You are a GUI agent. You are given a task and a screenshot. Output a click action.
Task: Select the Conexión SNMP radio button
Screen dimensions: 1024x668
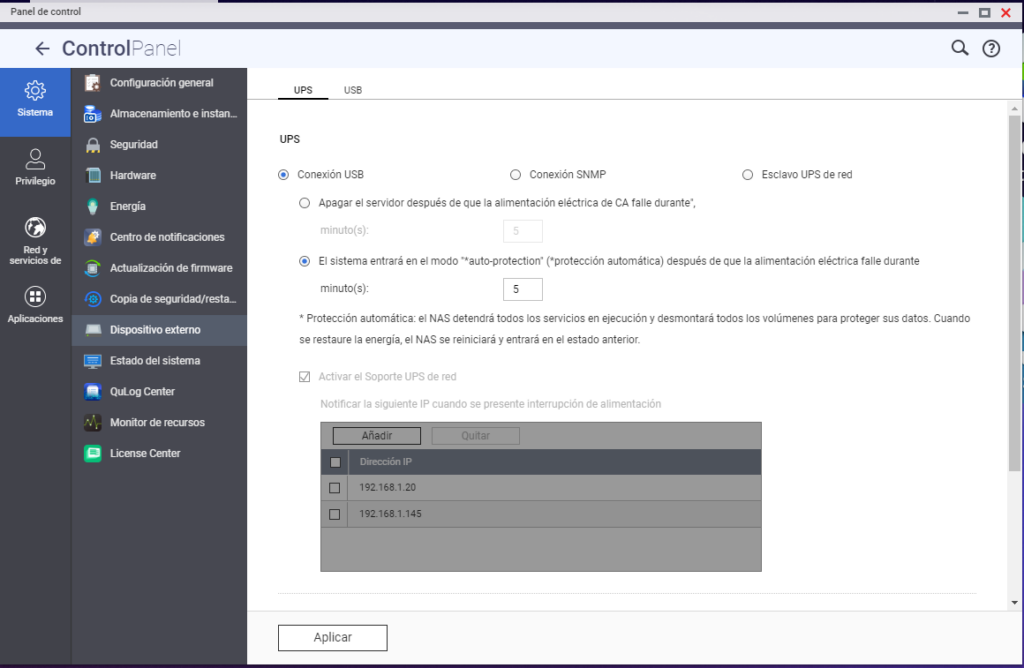(516, 175)
